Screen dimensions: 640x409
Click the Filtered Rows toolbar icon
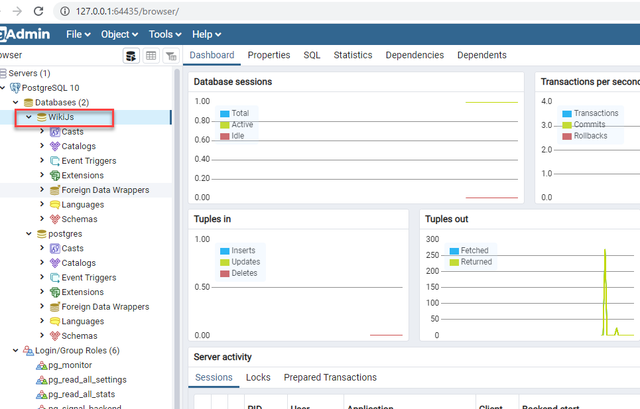171,56
